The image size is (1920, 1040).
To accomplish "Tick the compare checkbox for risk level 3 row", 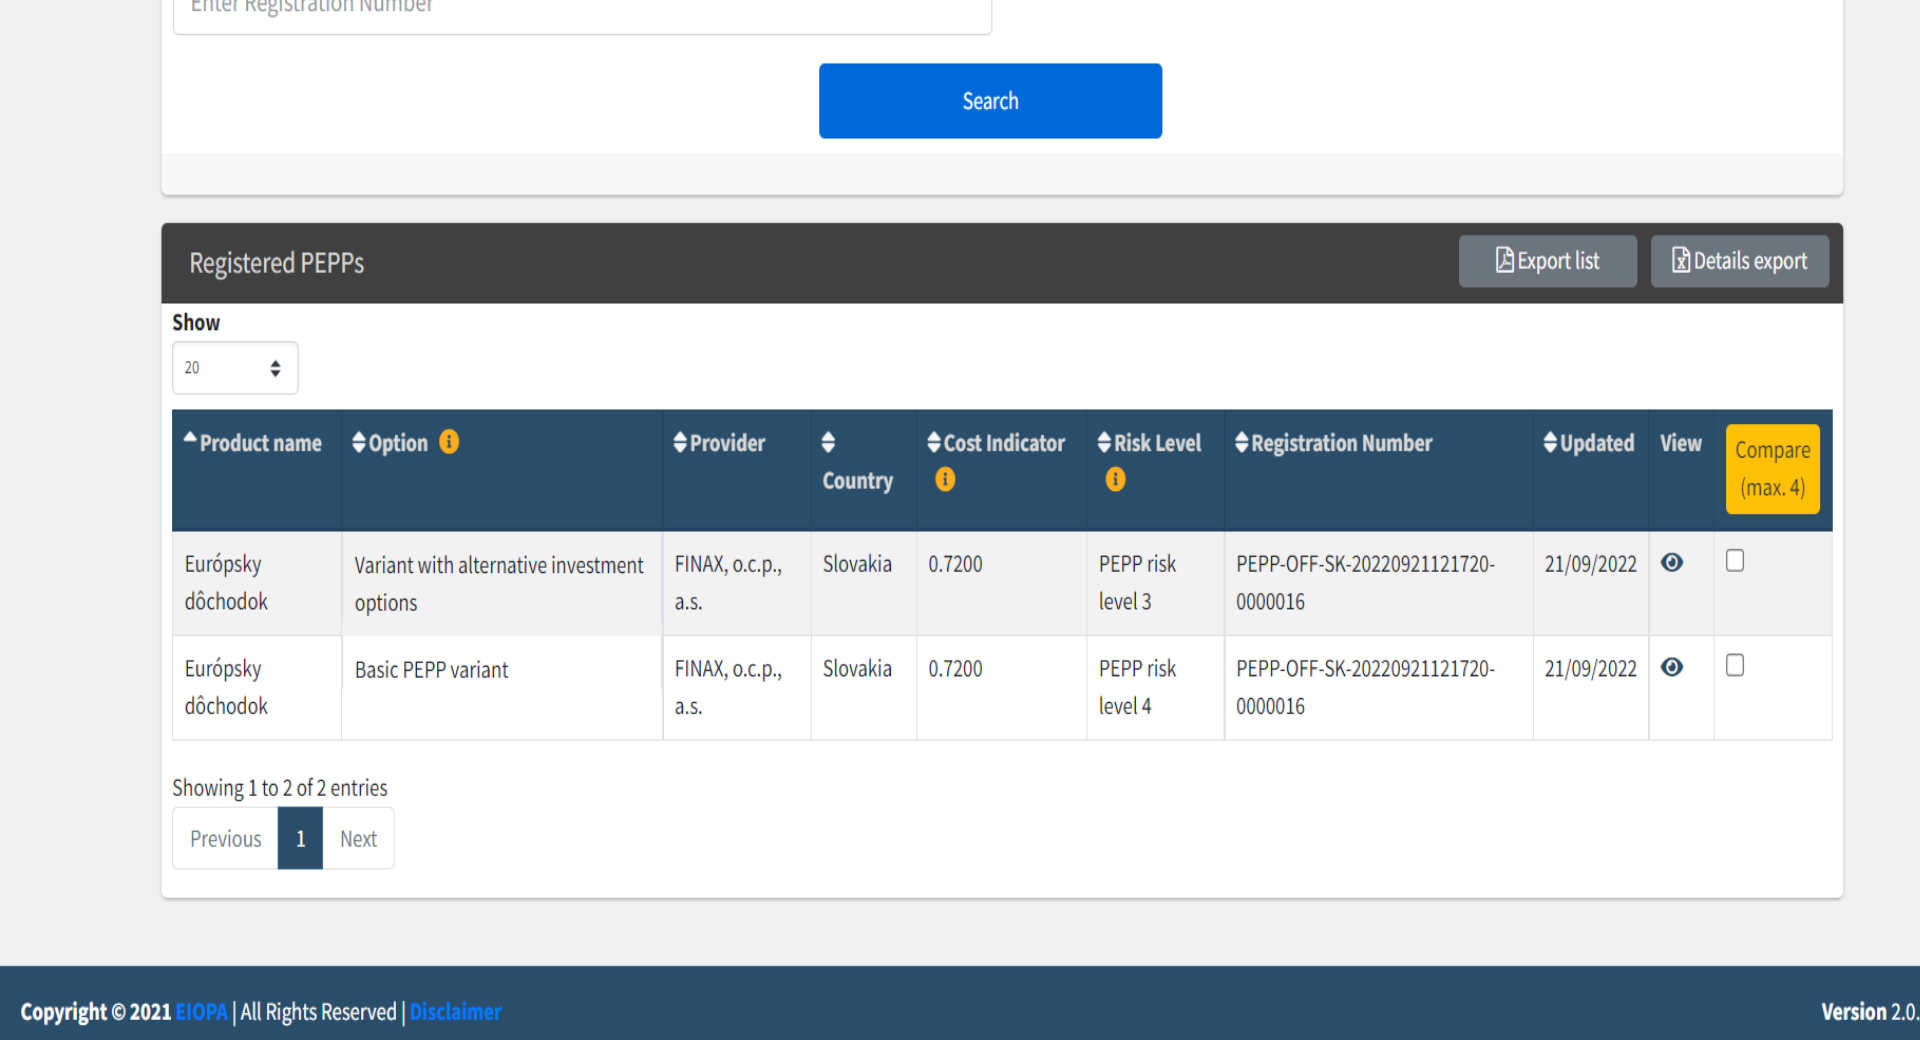I will pos(1735,561).
